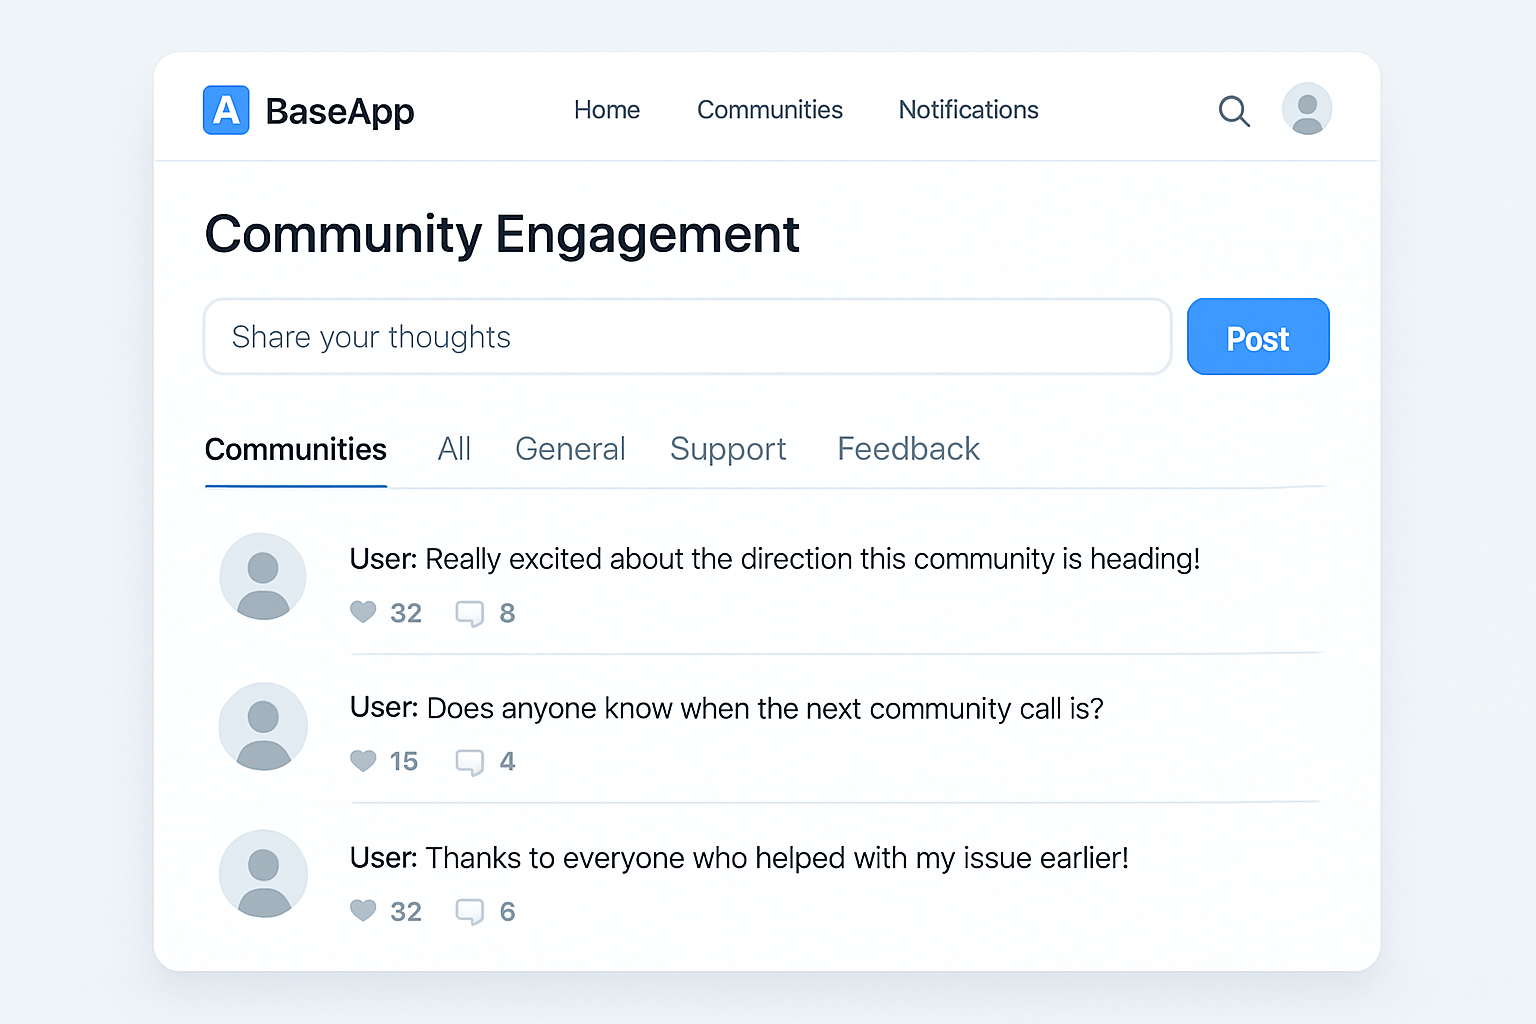Click the third user's profile picture
The width and height of the screenshot is (1536, 1024).
(x=263, y=873)
